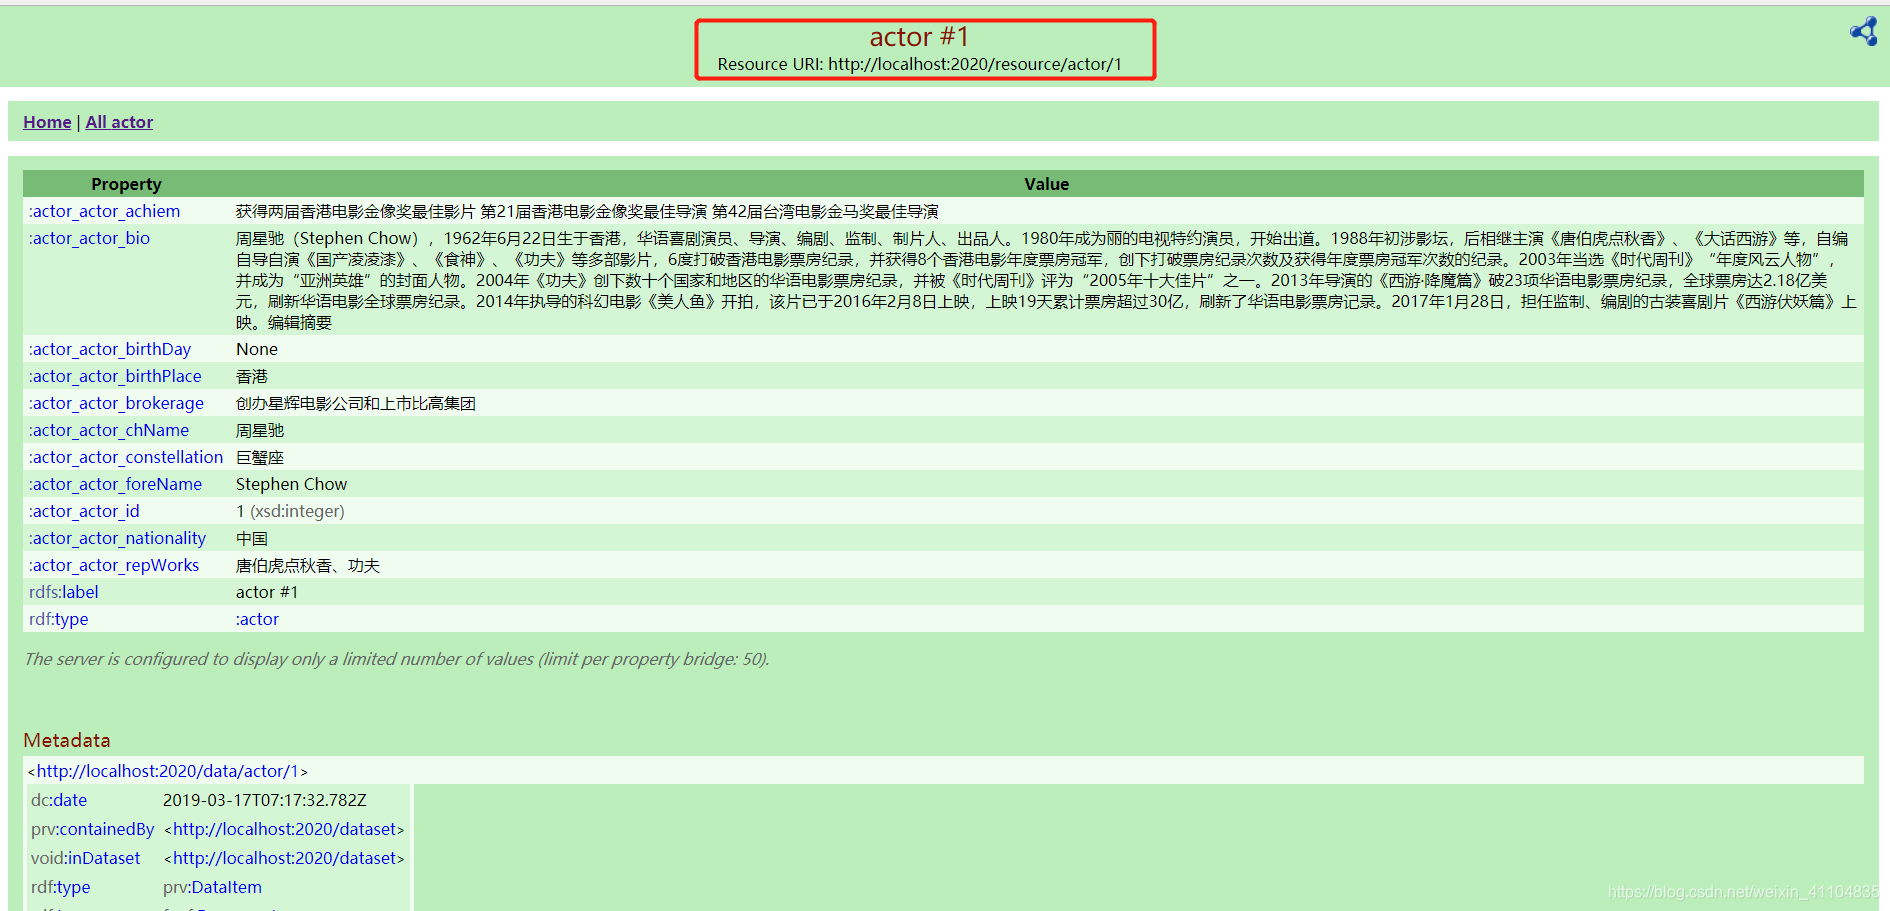Open the :actor_actor_brokerage property link
The height and width of the screenshot is (911, 1890).
coord(116,403)
